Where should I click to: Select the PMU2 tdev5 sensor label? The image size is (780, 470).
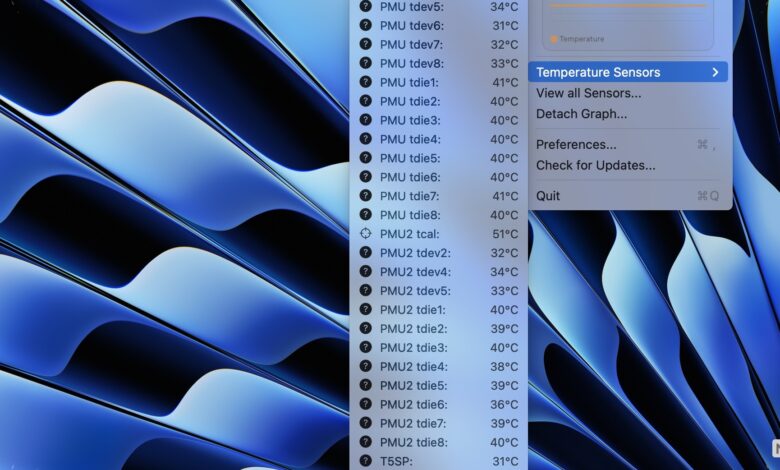[415, 290]
